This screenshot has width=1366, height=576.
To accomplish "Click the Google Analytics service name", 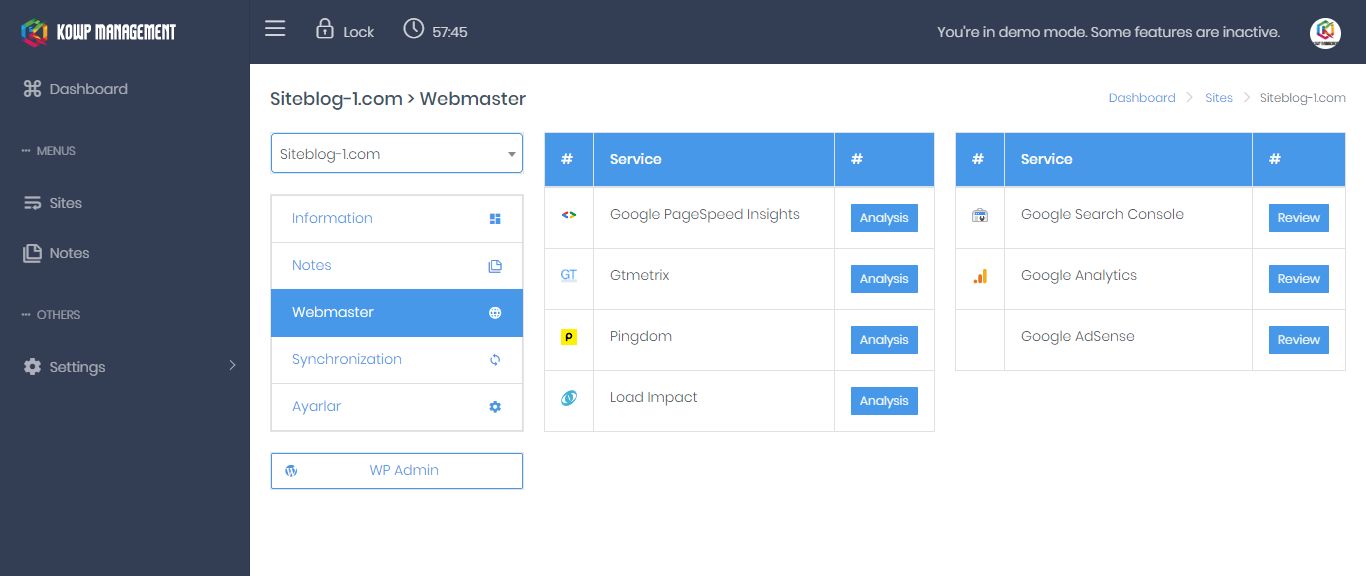I will pos(1079,275).
